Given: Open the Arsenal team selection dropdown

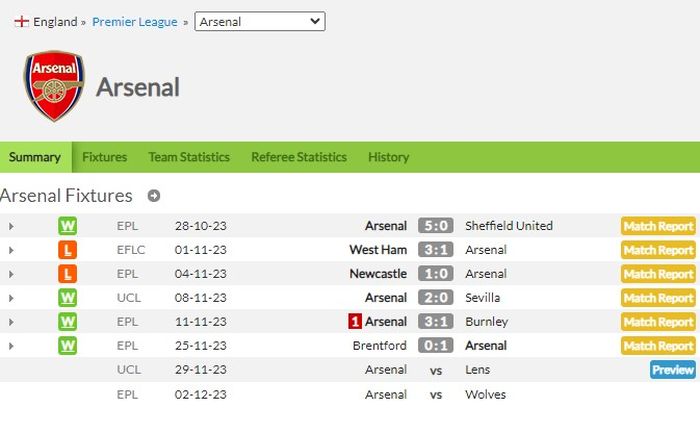Looking at the screenshot, I should 260,21.
